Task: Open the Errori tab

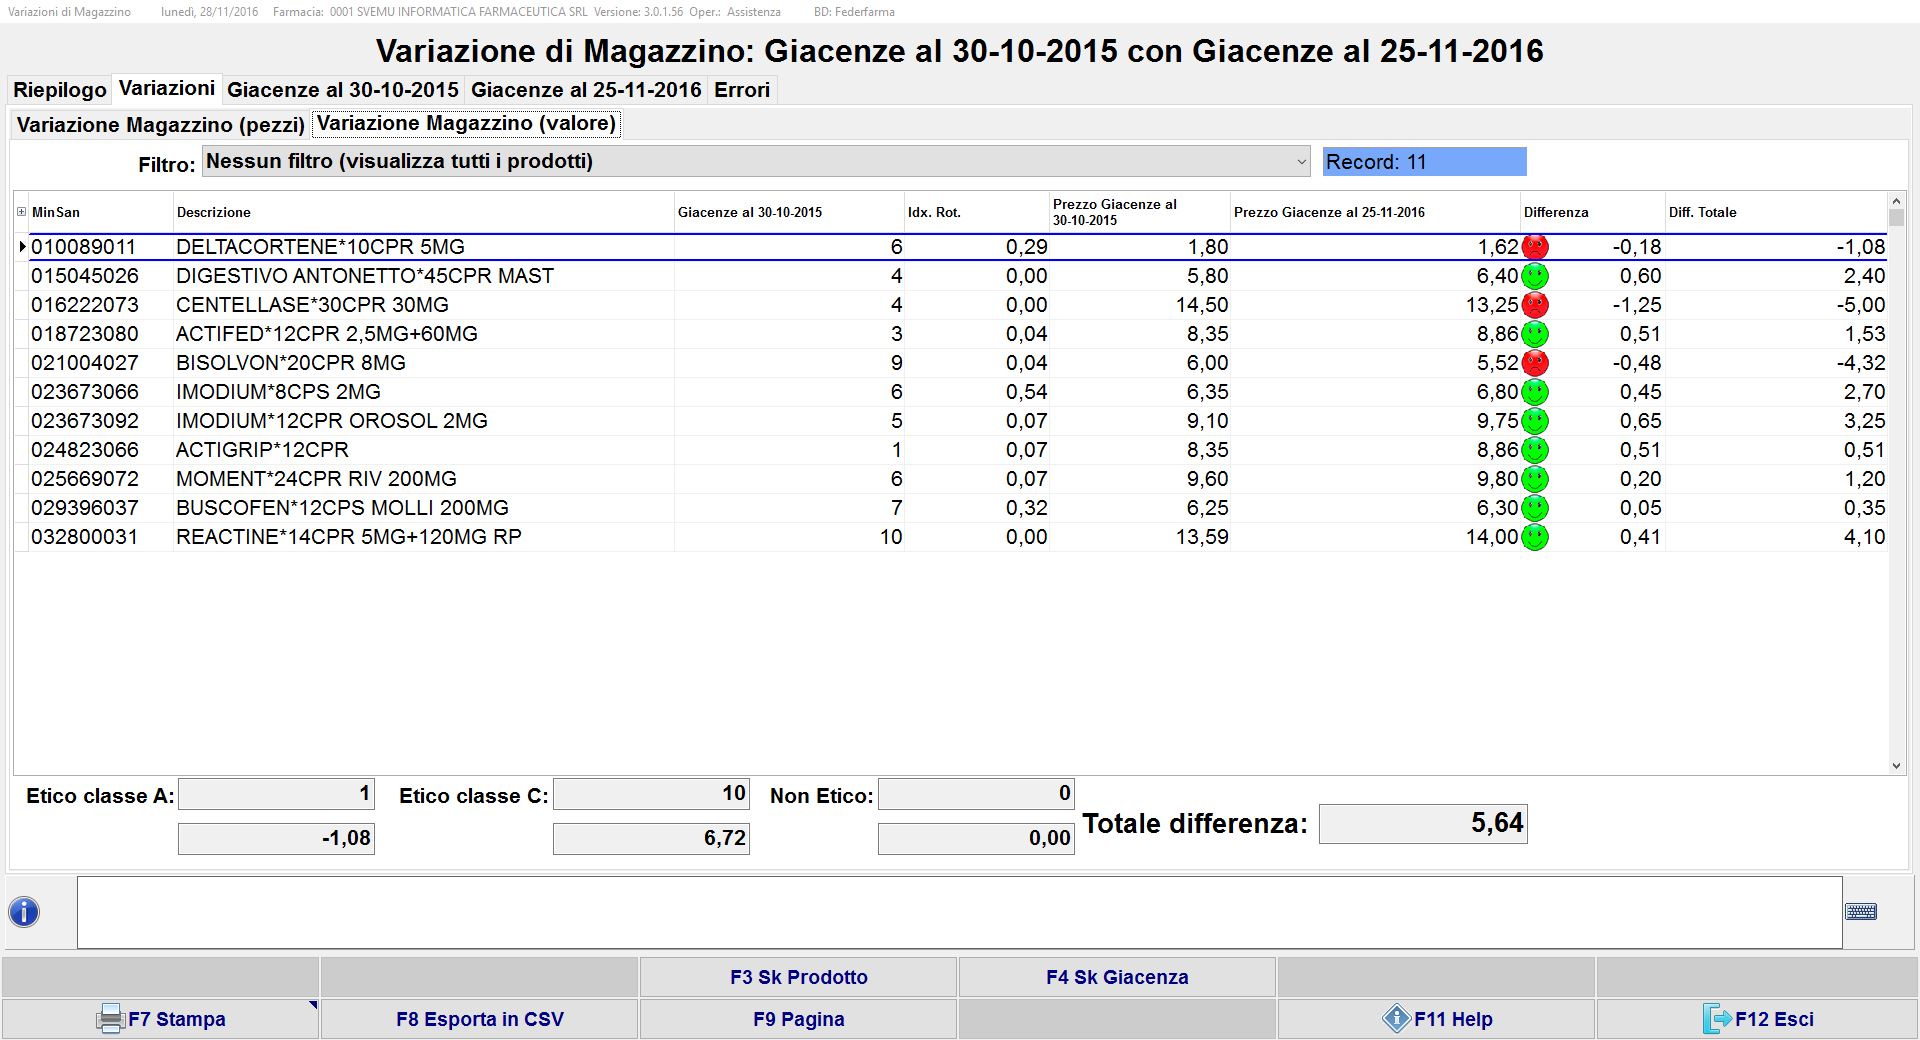Action: [x=741, y=90]
